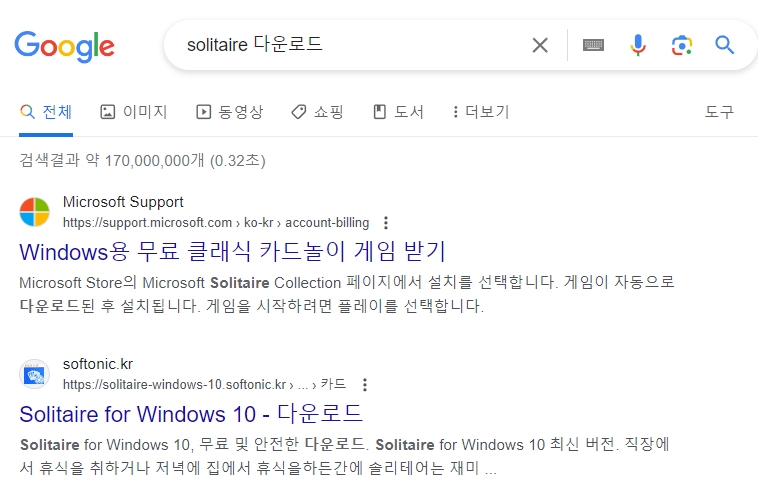Click the support.microsoft.com URL breadcrumb
This screenshot has width=758, height=499.
216,222
